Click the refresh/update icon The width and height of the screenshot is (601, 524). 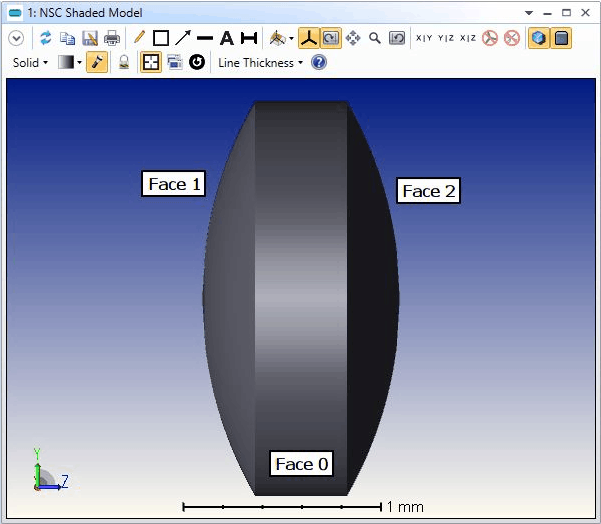[45, 38]
